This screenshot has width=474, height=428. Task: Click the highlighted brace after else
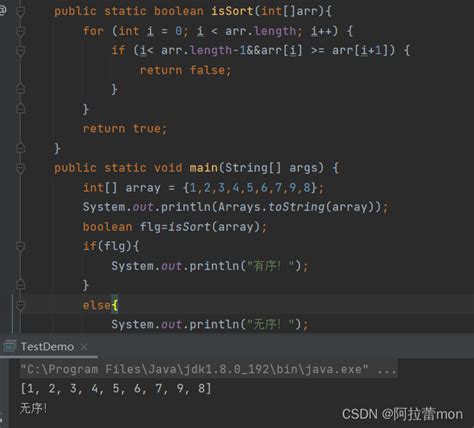pyautogui.click(x=115, y=305)
